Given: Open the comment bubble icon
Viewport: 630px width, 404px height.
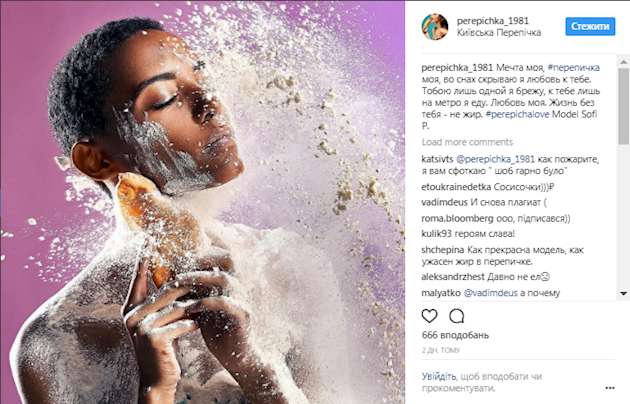Looking at the screenshot, I should pyautogui.click(x=457, y=316).
